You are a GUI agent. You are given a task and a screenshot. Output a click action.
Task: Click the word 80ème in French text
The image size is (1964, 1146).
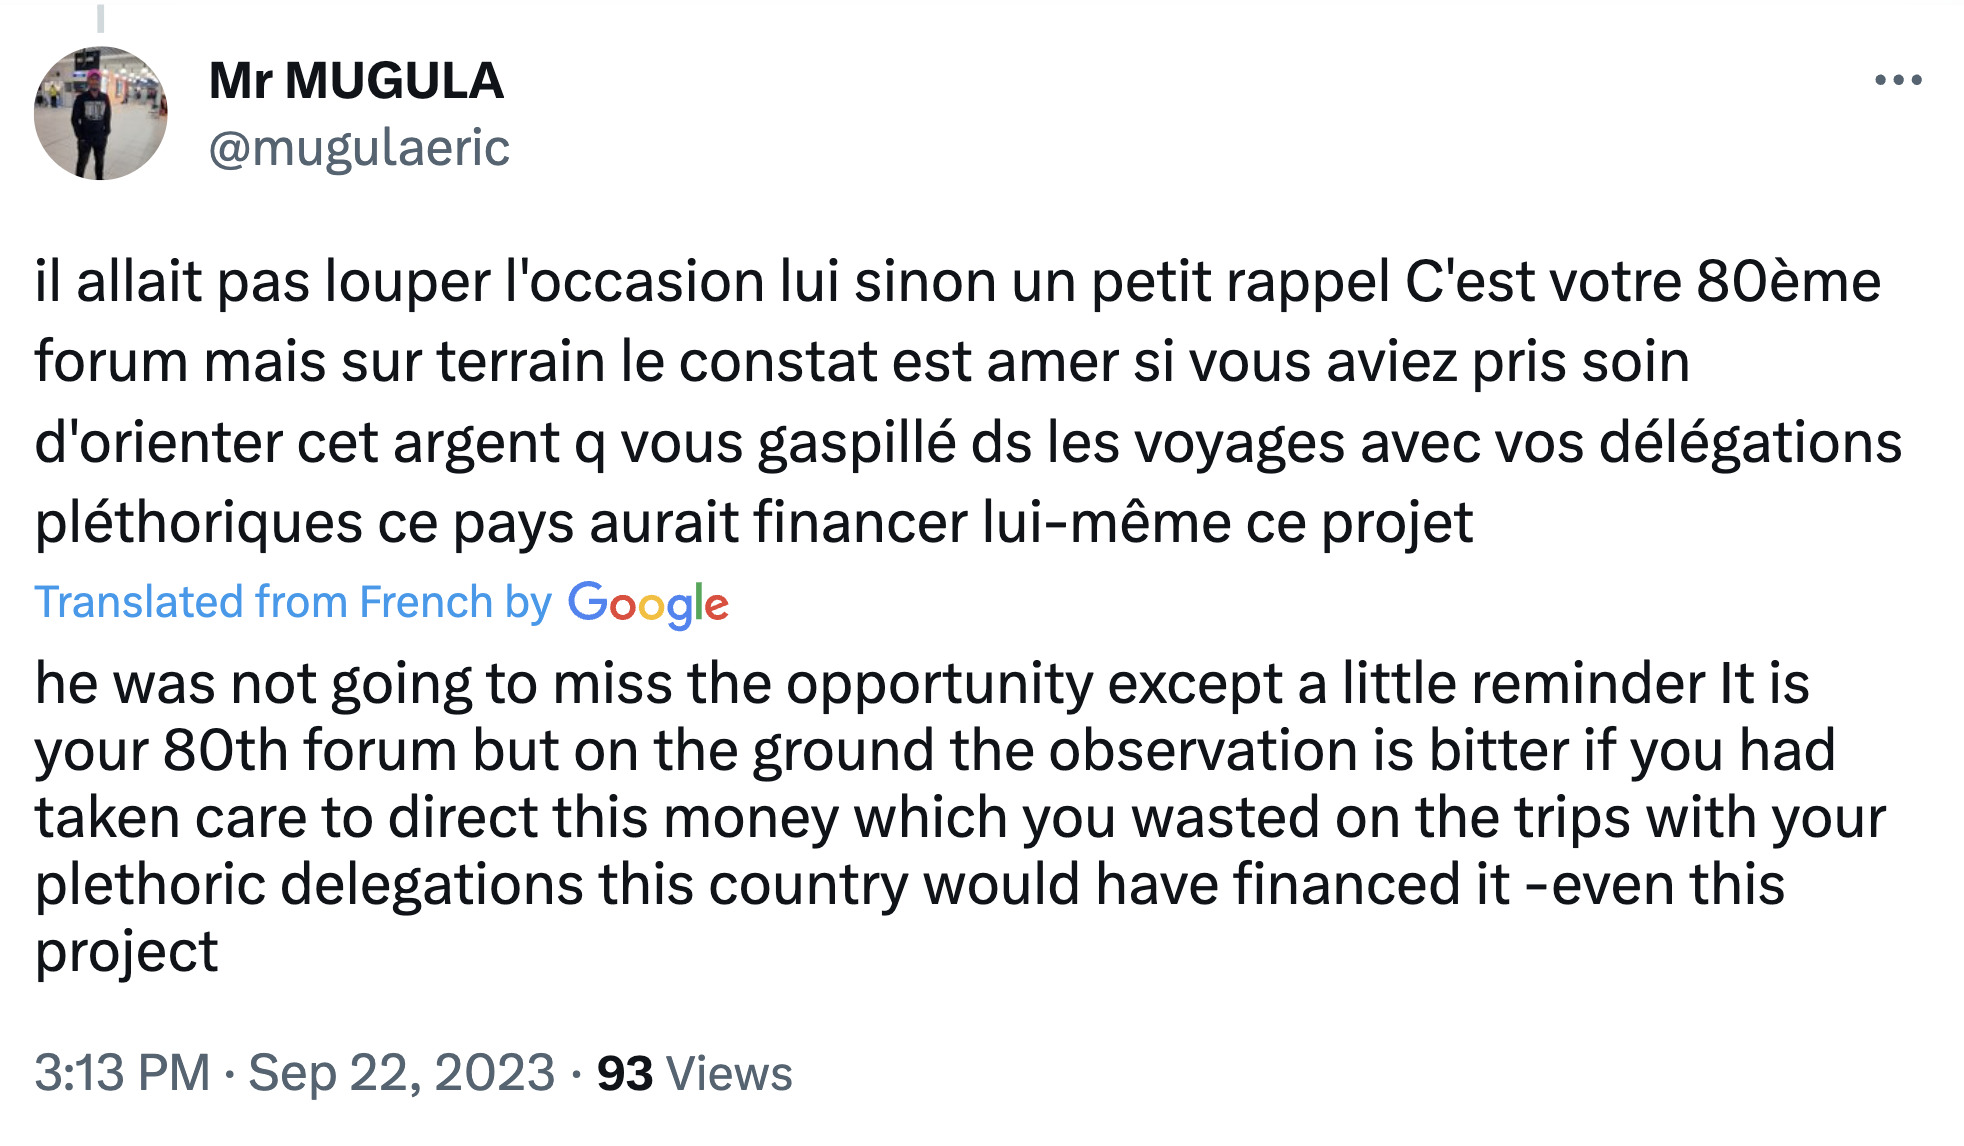click(1788, 281)
